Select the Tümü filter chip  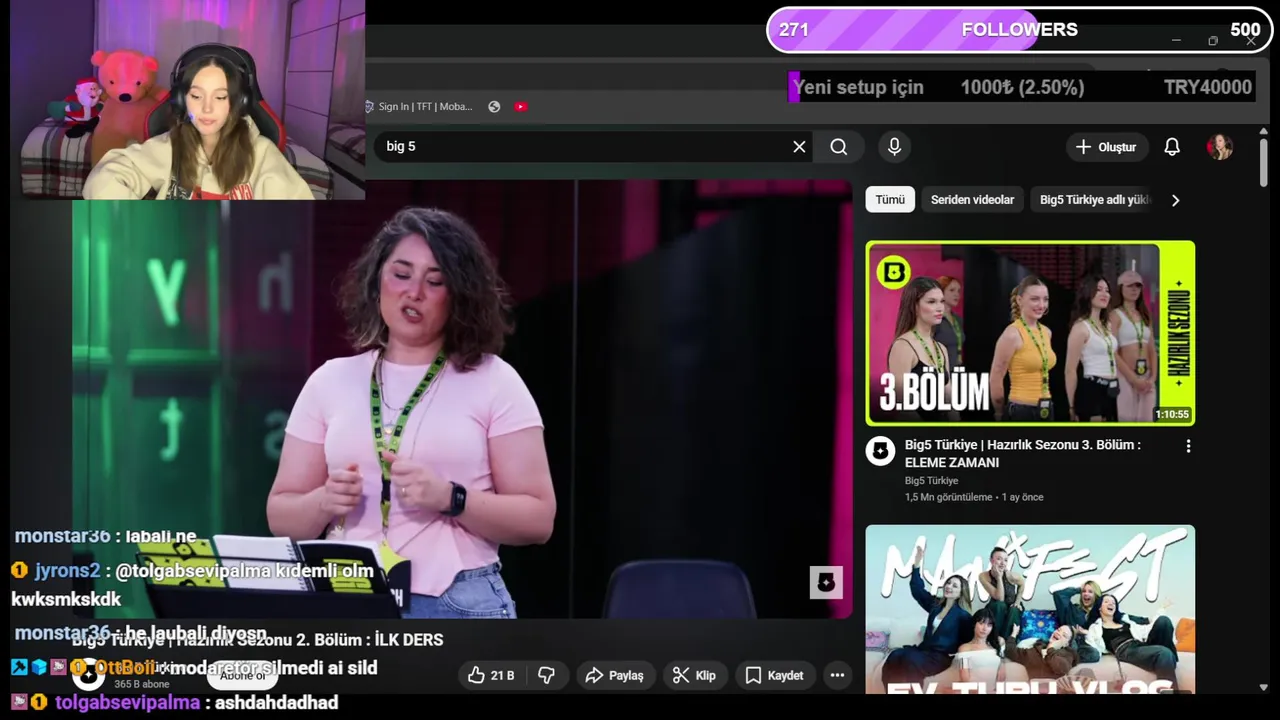tap(890, 200)
